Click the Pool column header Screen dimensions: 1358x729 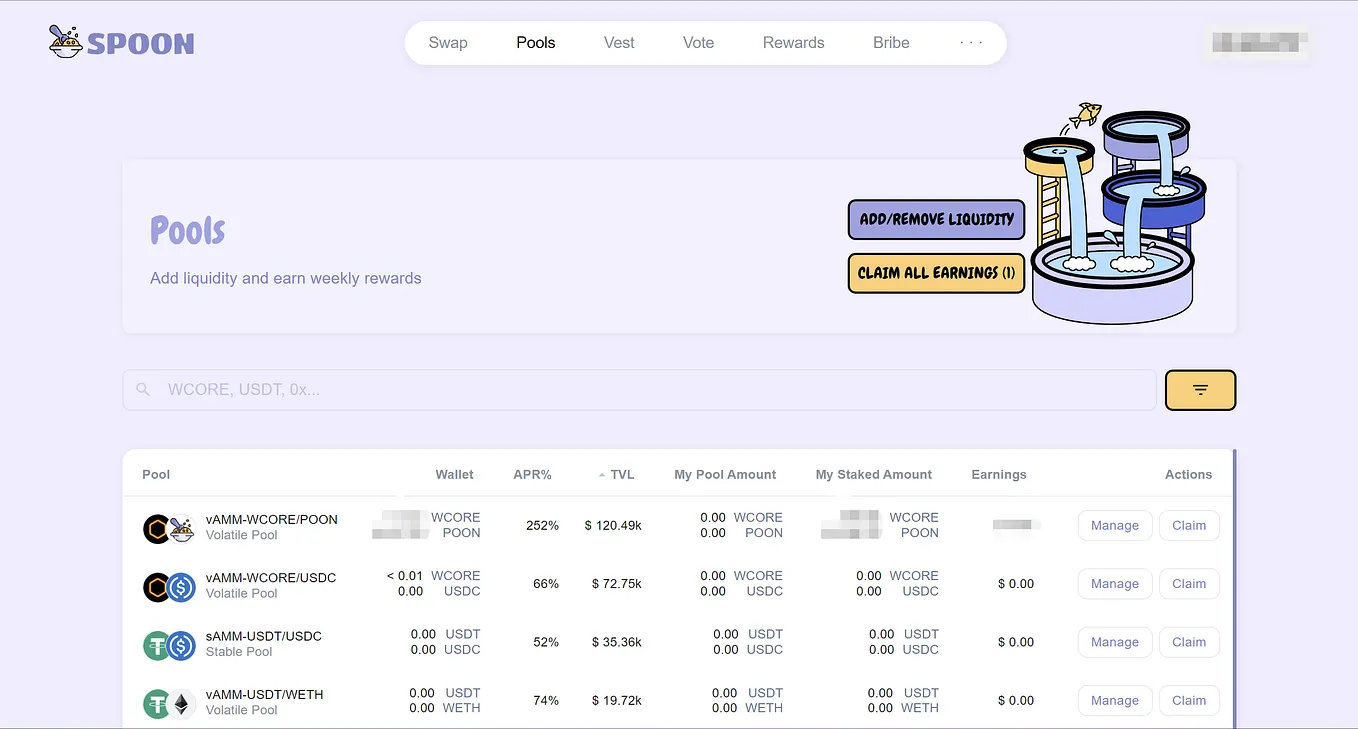[x=156, y=475]
